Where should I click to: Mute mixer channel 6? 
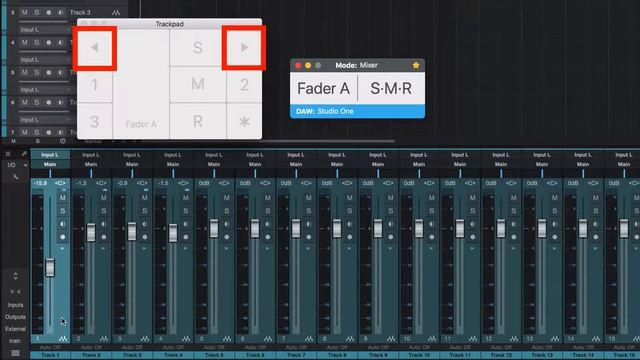tap(267, 198)
